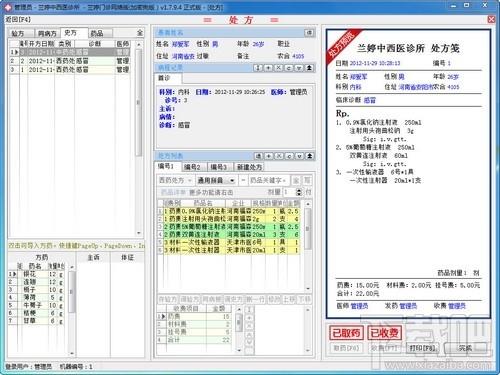The width and height of the screenshot is (500, 375).
Task: Click the prescription history list scrollbar
Action: pyautogui.click(x=139, y=138)
